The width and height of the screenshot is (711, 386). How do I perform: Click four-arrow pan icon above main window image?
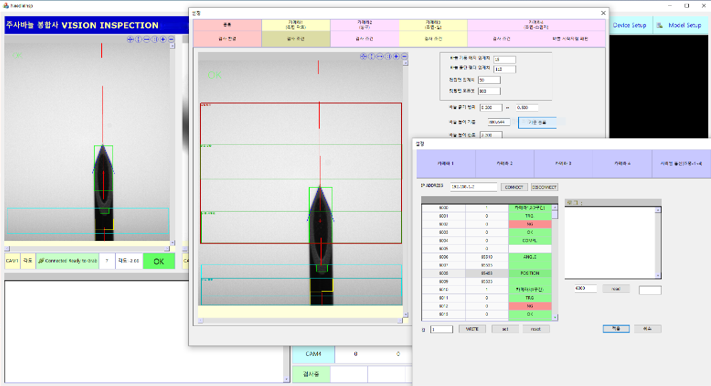[130, 39]
